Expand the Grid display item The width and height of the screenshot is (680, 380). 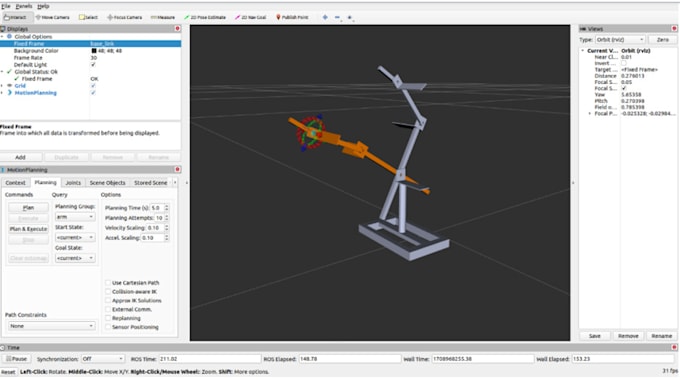(2, 86)
